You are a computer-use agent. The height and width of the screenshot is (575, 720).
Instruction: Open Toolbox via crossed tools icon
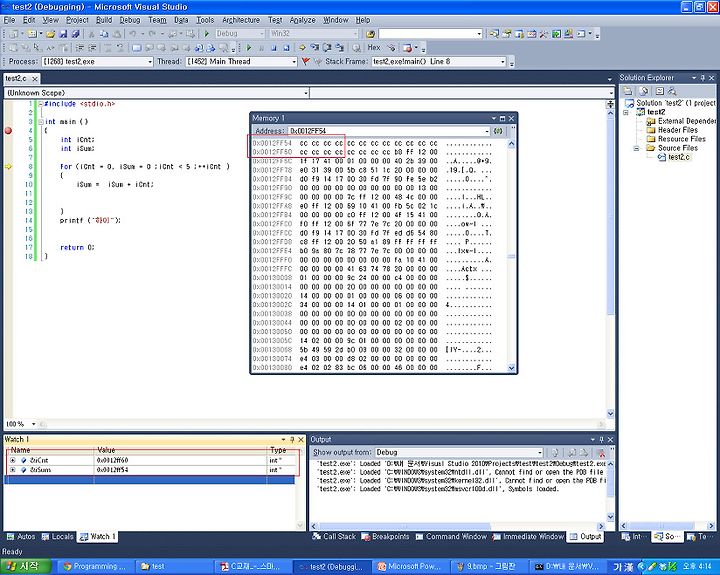[x=544, y=34]
